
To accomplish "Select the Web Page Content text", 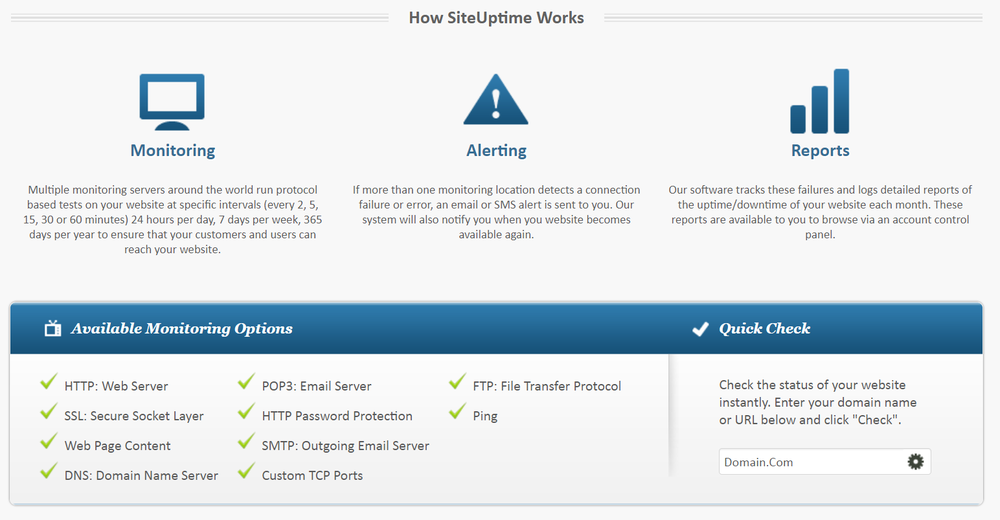I will [x=117, y=445].
